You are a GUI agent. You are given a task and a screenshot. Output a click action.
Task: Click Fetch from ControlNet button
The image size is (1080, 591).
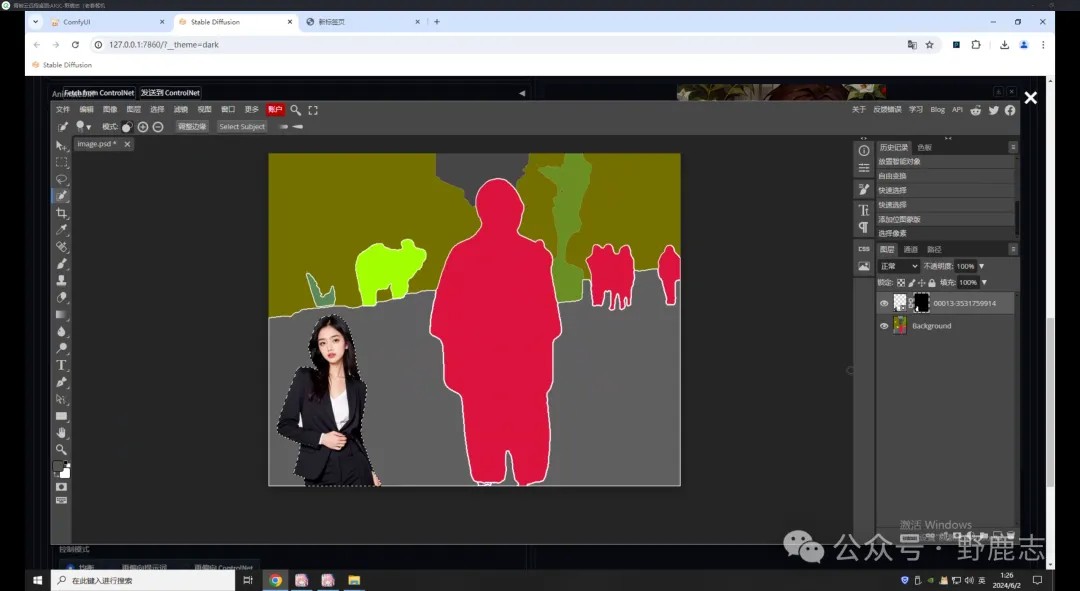pos(99,92)
